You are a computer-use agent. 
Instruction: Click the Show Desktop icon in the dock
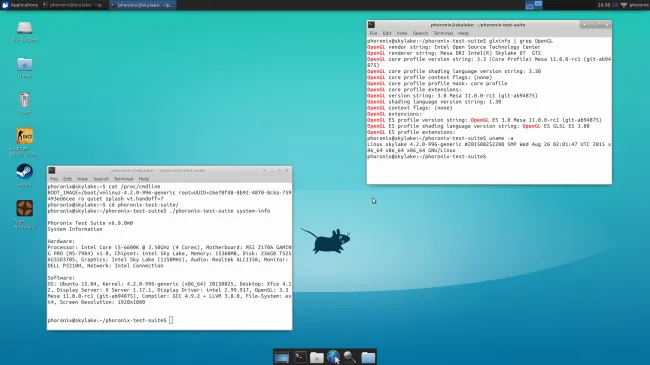coord(281,357)
